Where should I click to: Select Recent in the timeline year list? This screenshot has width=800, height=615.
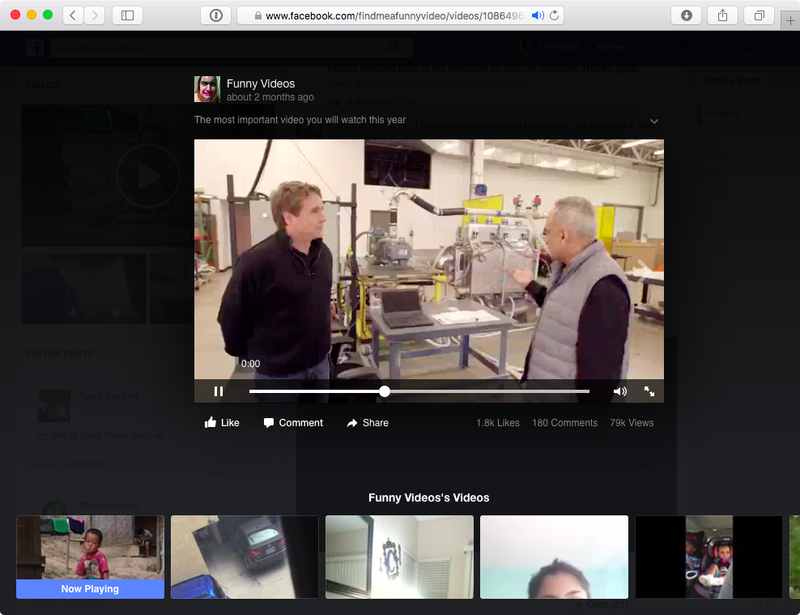(x=722, y=114)
